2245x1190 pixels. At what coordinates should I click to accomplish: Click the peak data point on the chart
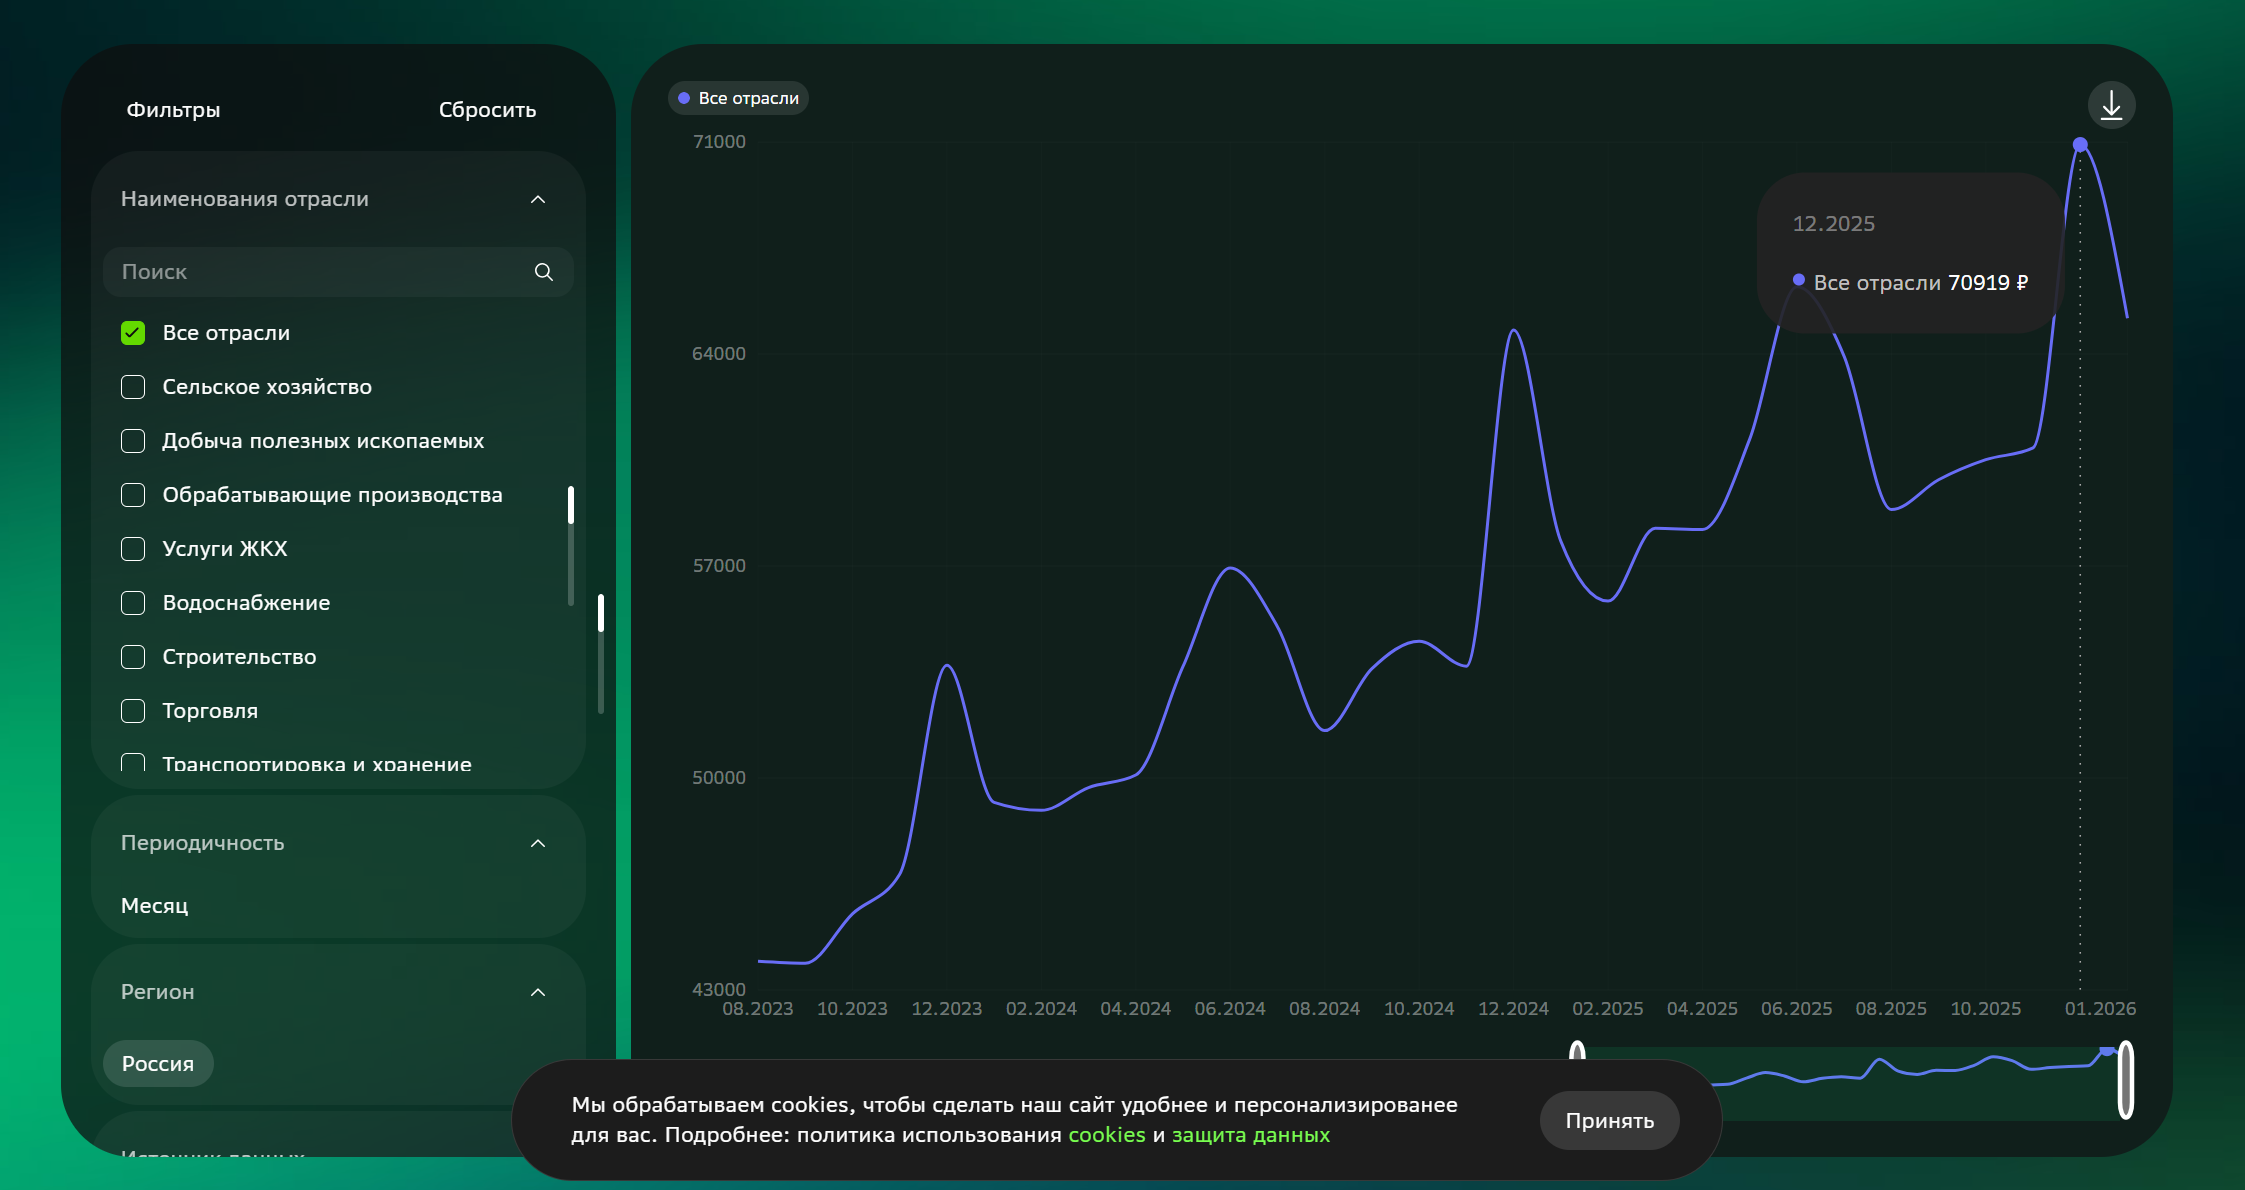pos(2080,145)
